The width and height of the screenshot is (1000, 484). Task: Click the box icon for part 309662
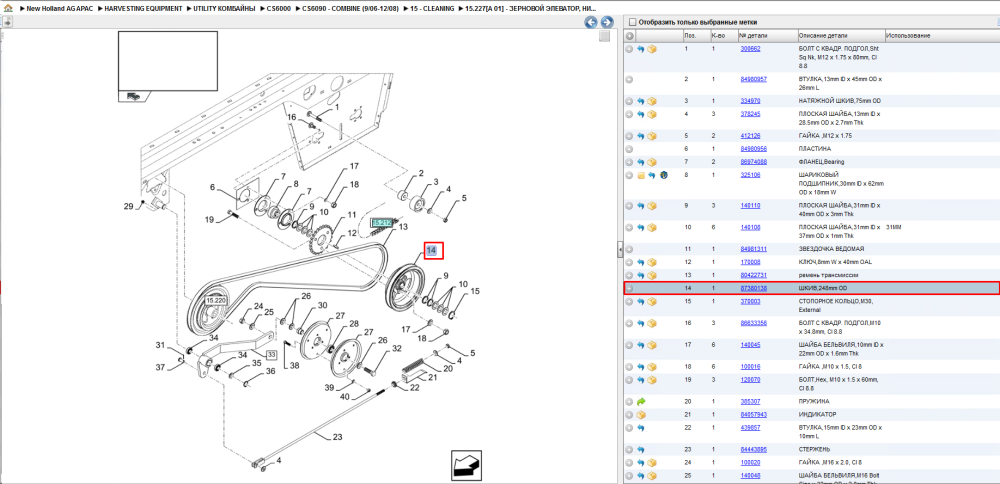[652, 48]
